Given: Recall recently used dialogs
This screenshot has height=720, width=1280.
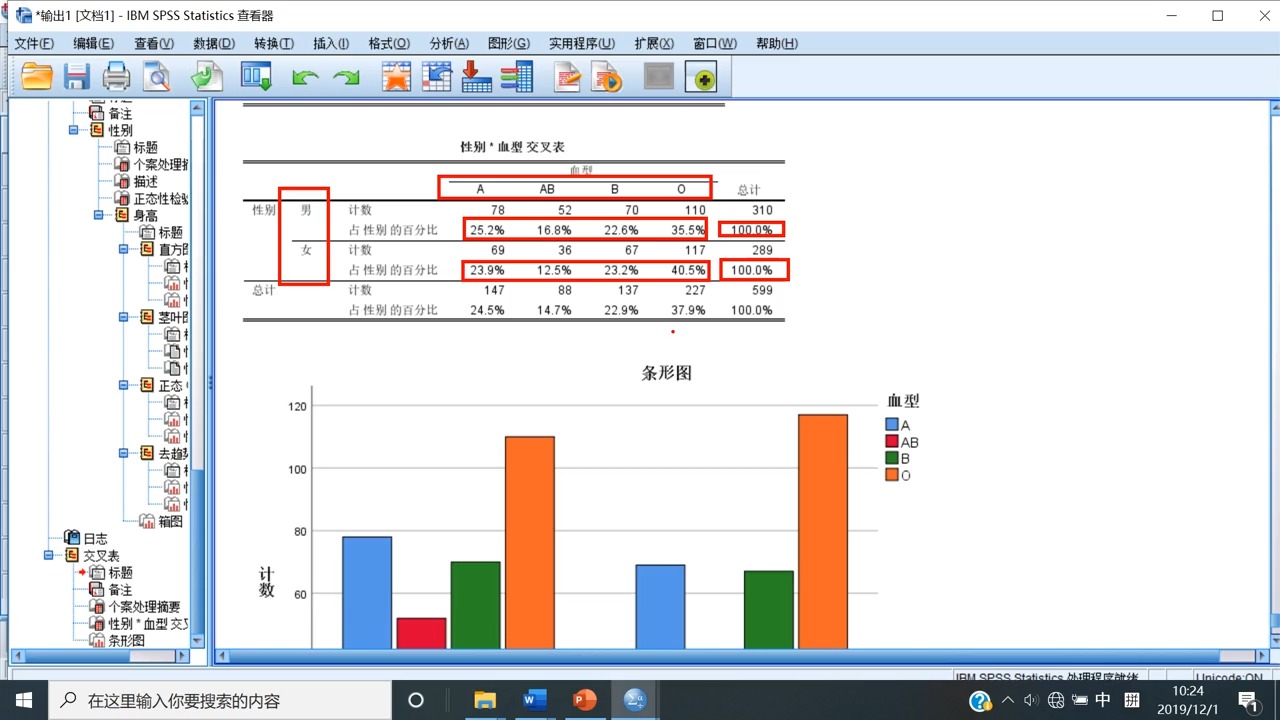Looking at the screenshot, I should coord(257,77).
